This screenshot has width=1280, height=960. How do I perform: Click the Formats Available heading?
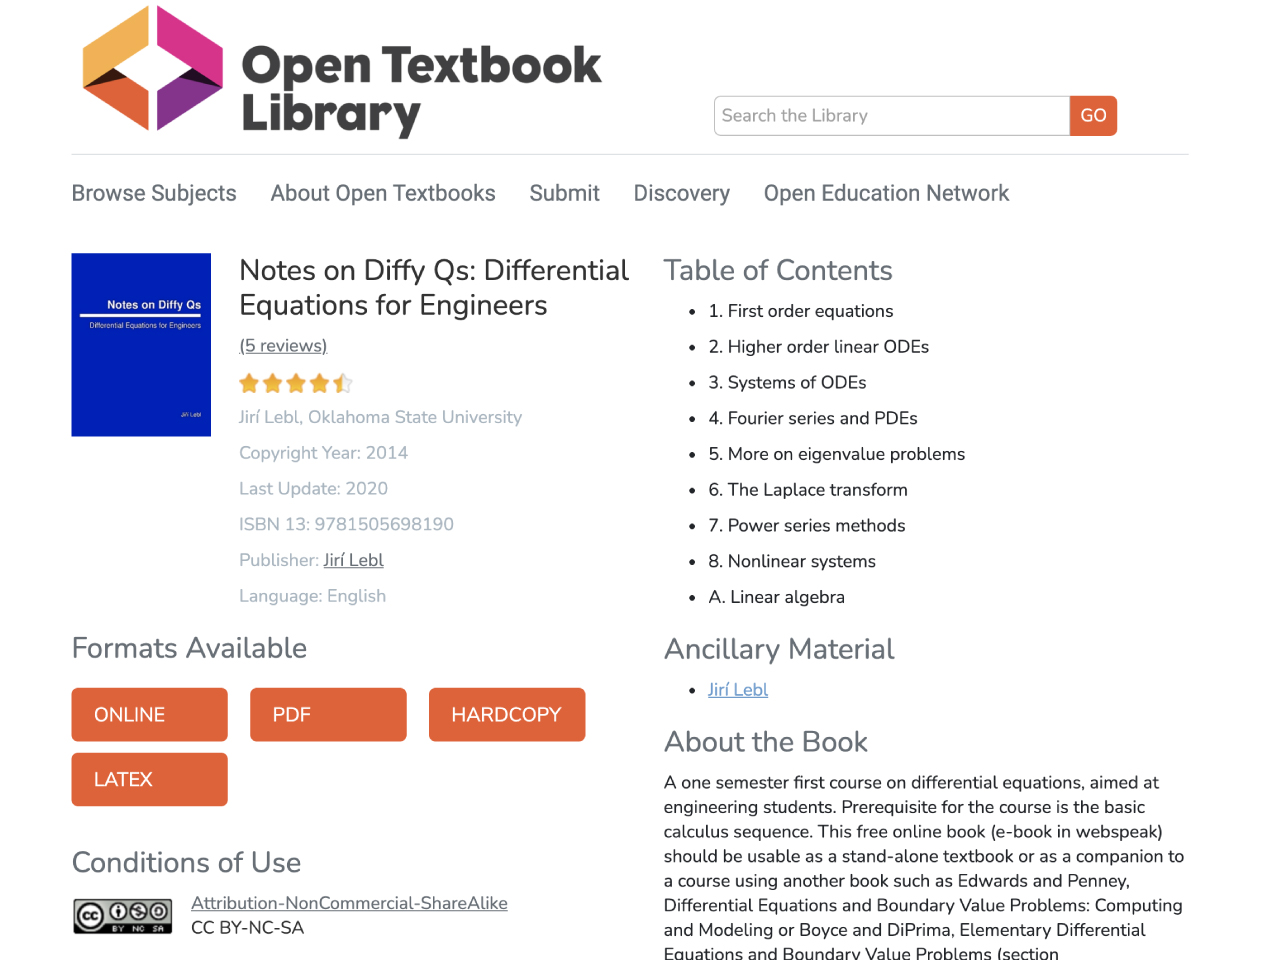pyautogui.click(x=190, y=648)
